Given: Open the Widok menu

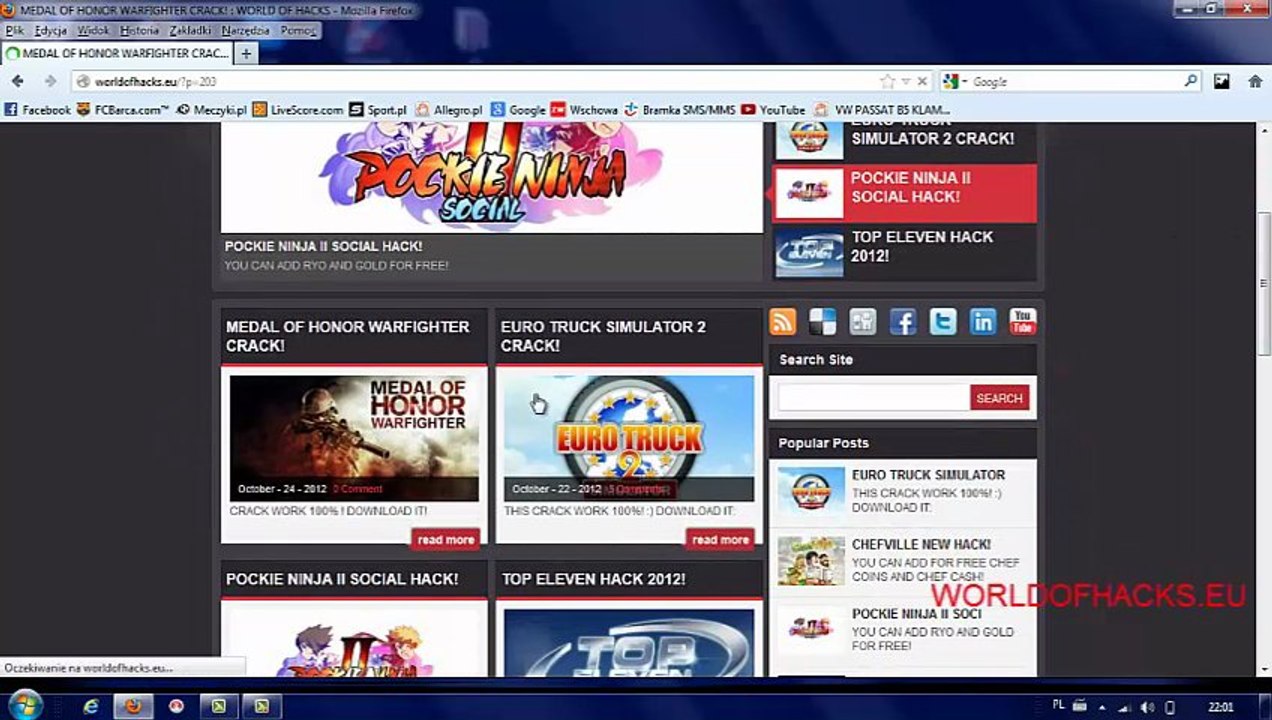Looking at the screenshot, I should [93, 31].
